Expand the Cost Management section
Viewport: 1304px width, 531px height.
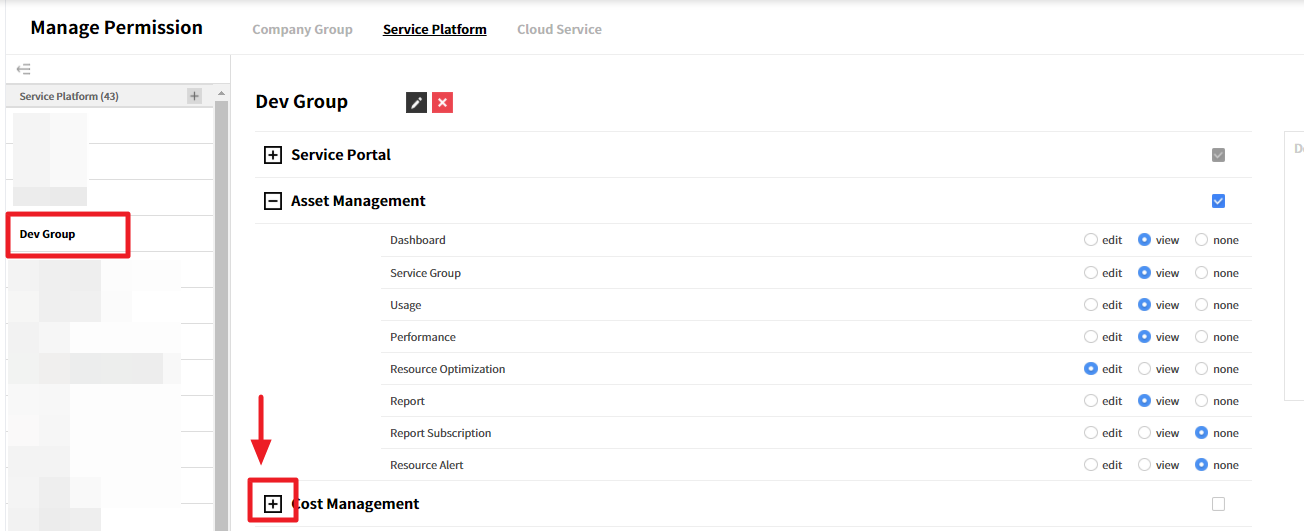(272, 504)
